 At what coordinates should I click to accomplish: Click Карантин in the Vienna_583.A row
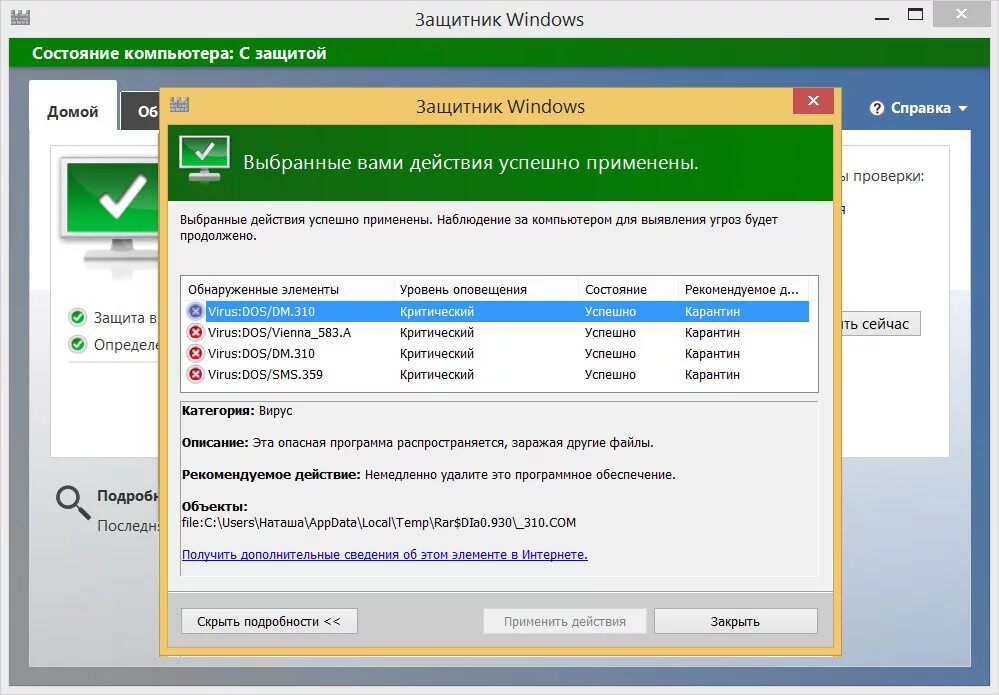[712, 333]
